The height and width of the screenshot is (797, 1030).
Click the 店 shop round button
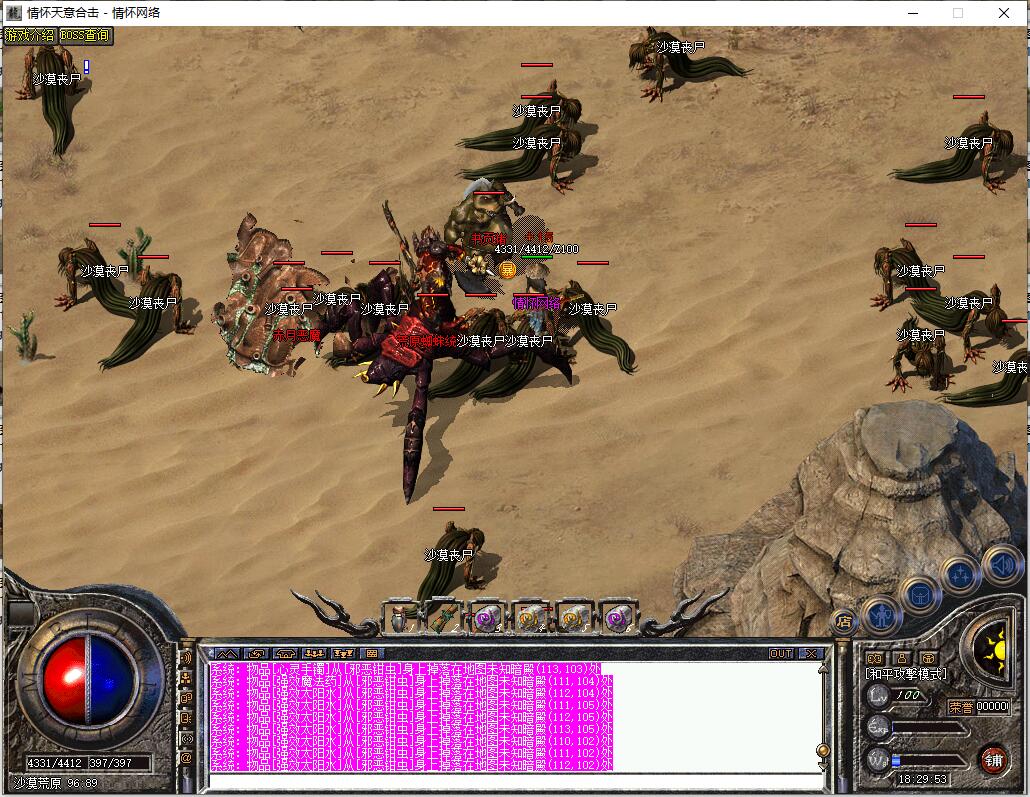(844, 622)
